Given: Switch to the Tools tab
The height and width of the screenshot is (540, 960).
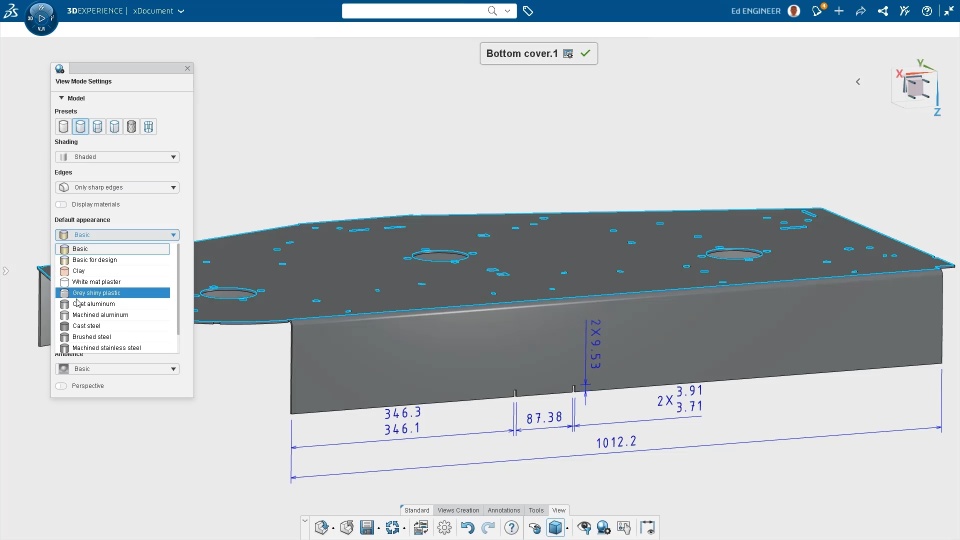Looking at the screenshot, I should click(536, 510).
